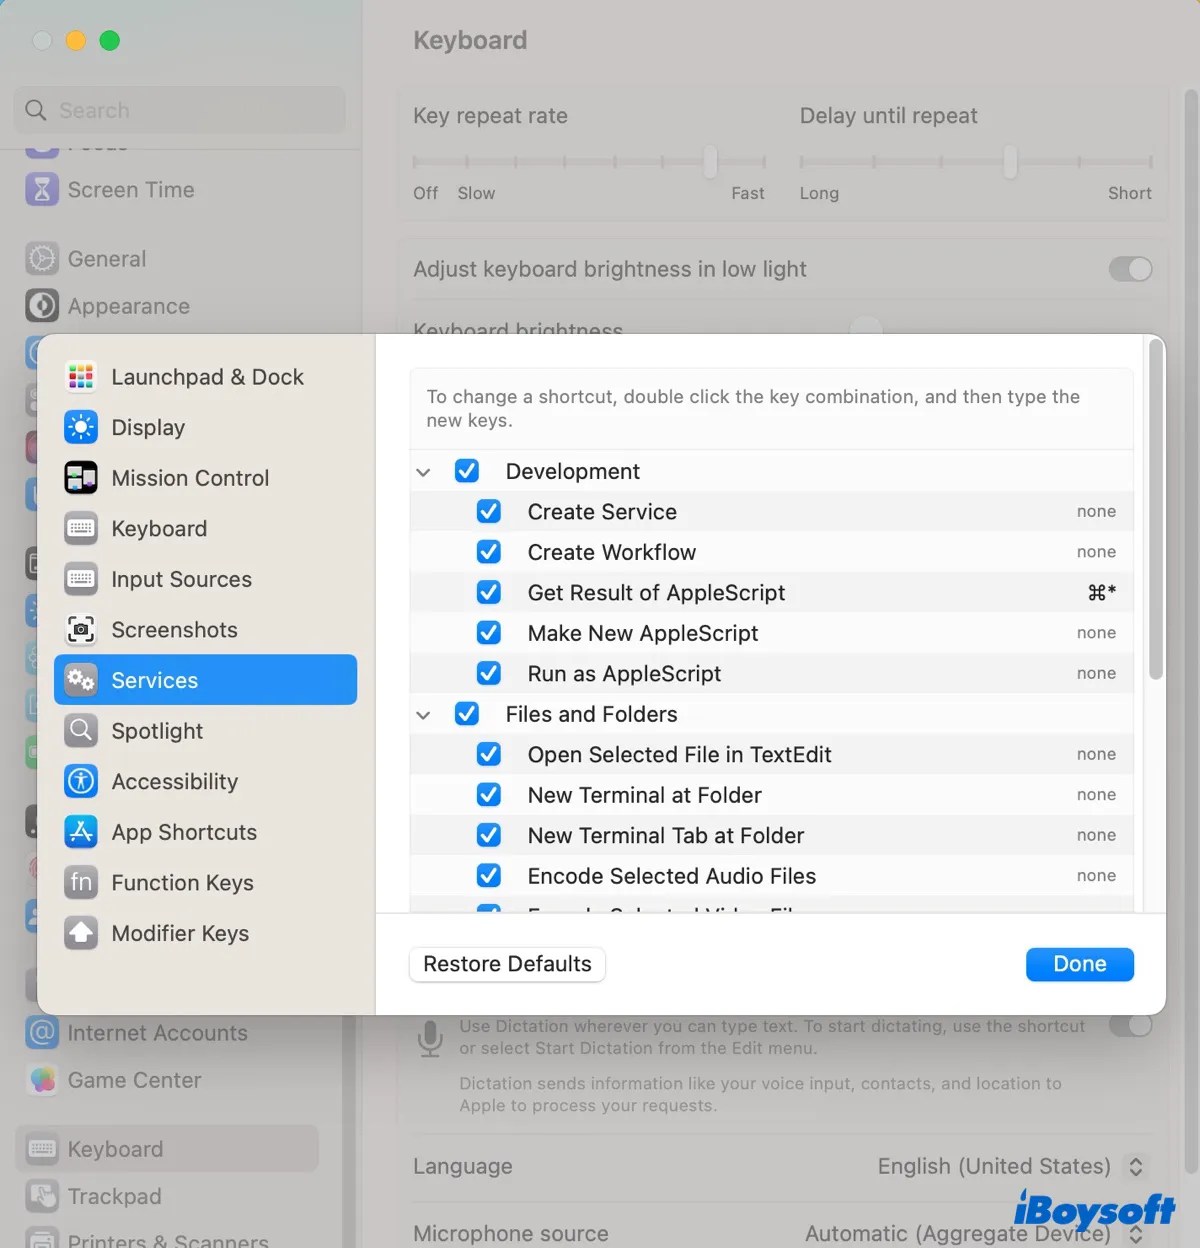
Task: Adjust the Key repeat rate slider
Action: point(709,160)
